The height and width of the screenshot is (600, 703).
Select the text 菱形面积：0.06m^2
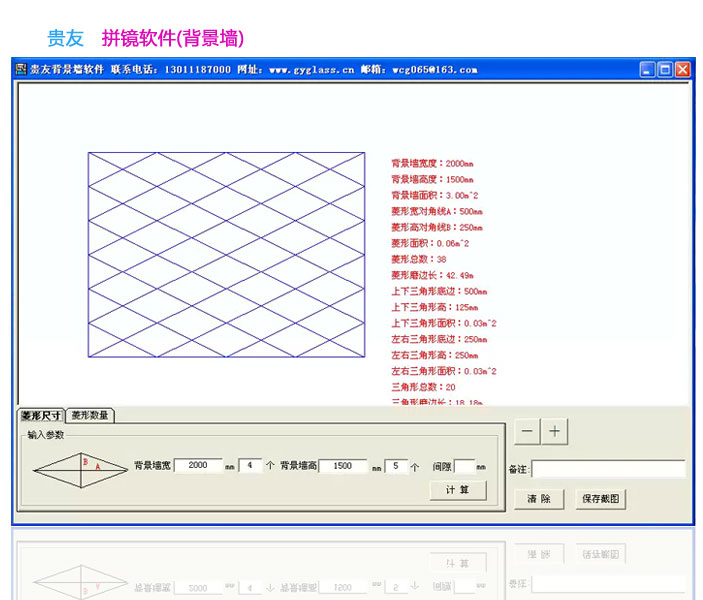430,243
